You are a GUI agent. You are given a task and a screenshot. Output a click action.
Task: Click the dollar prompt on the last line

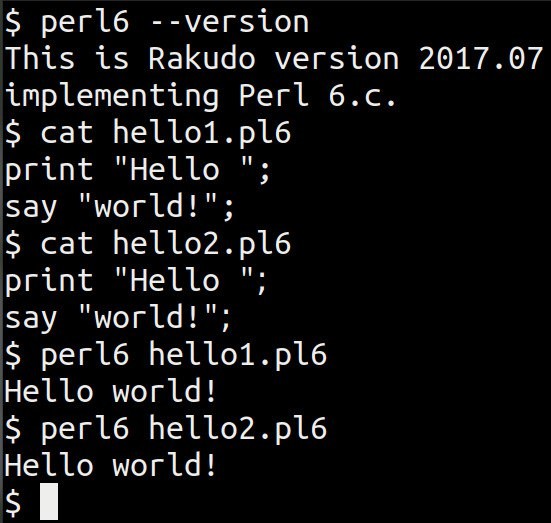pos(13,503)
